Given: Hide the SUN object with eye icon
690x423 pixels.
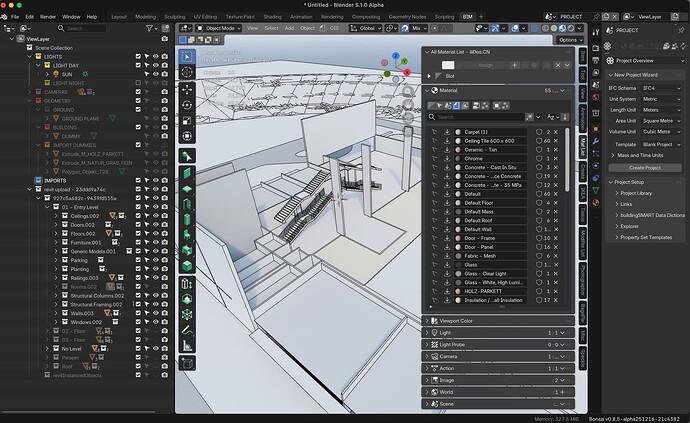Looking at the screenshot, I should [155, 74].
